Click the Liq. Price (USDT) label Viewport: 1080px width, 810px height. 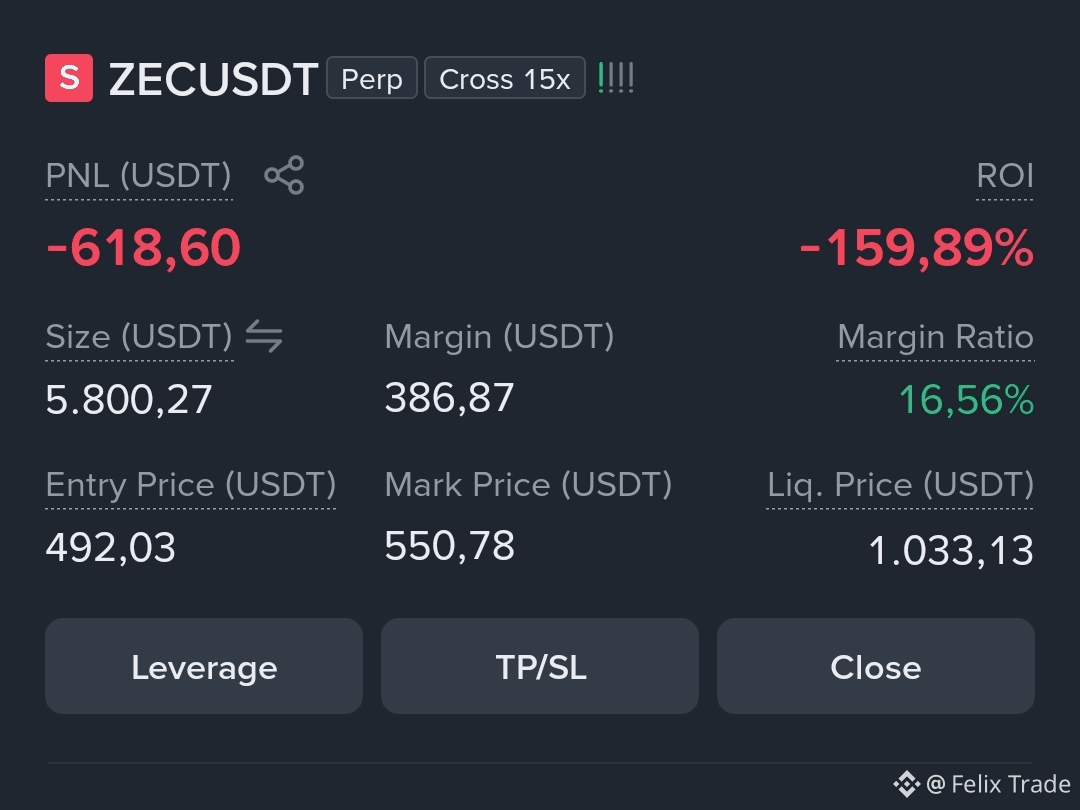click(900, 485)
